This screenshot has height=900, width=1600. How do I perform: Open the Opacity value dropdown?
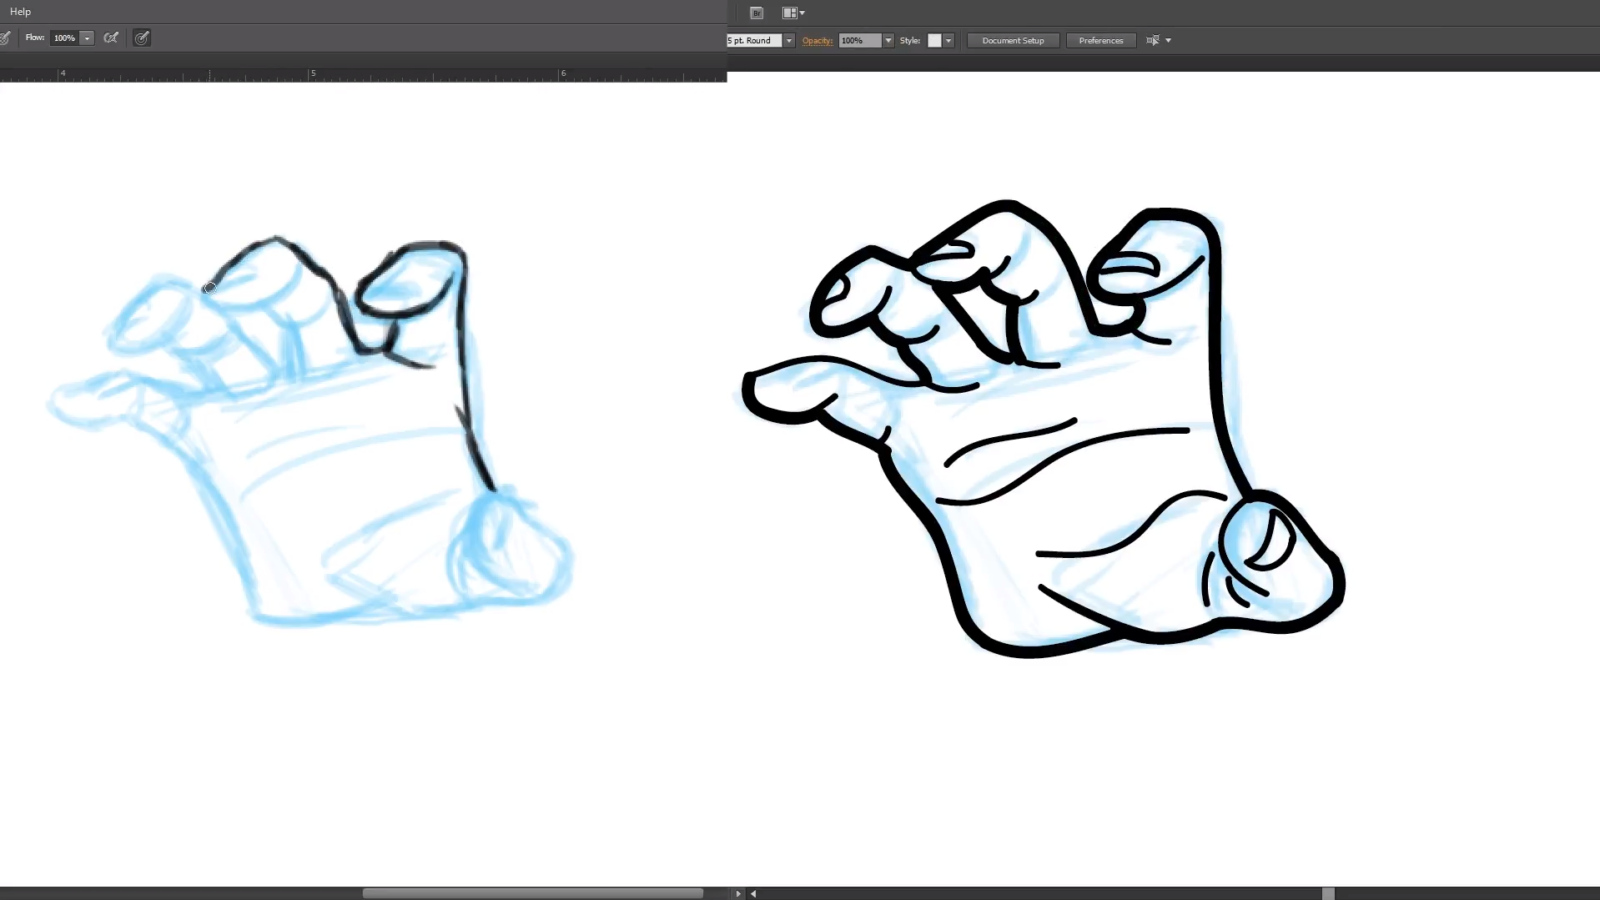[x=888, y=40]
